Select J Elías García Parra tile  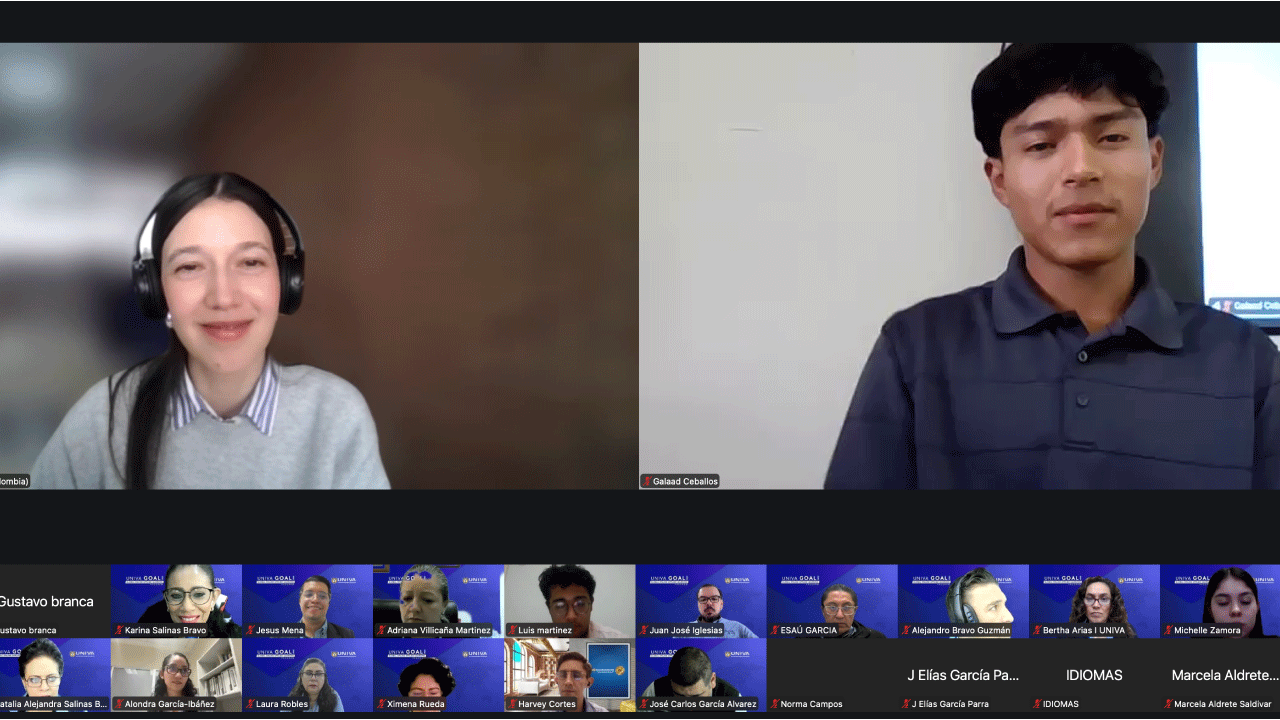[x=962, y=675]
